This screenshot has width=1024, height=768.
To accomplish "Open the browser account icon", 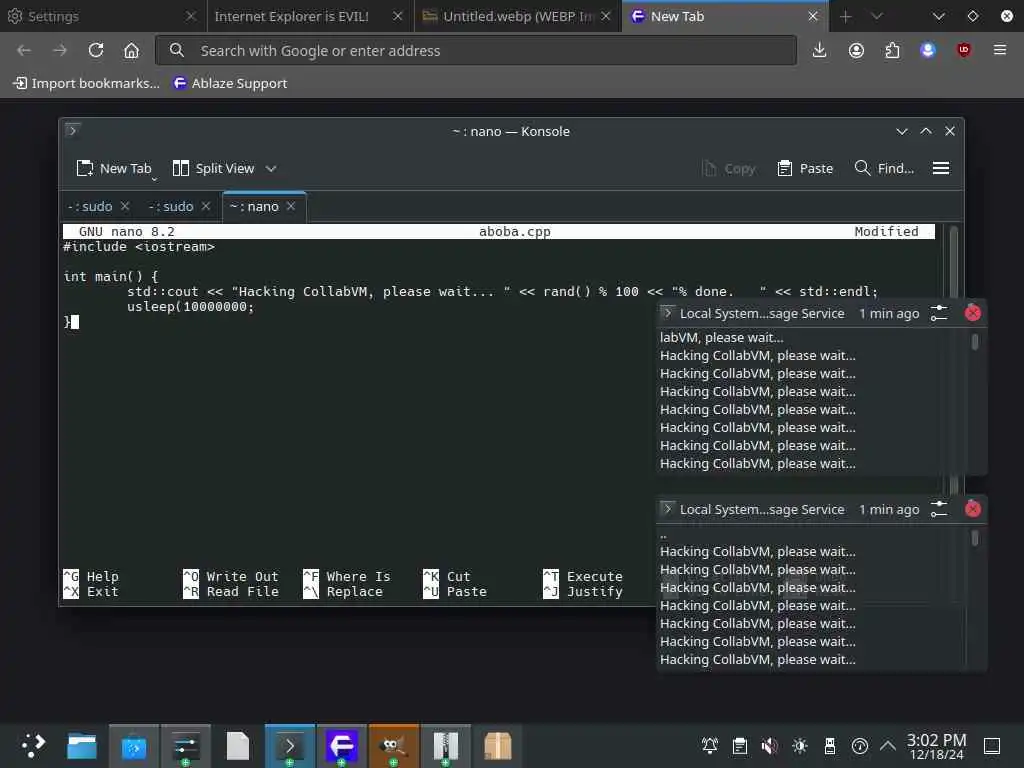I will coord(856,50).
